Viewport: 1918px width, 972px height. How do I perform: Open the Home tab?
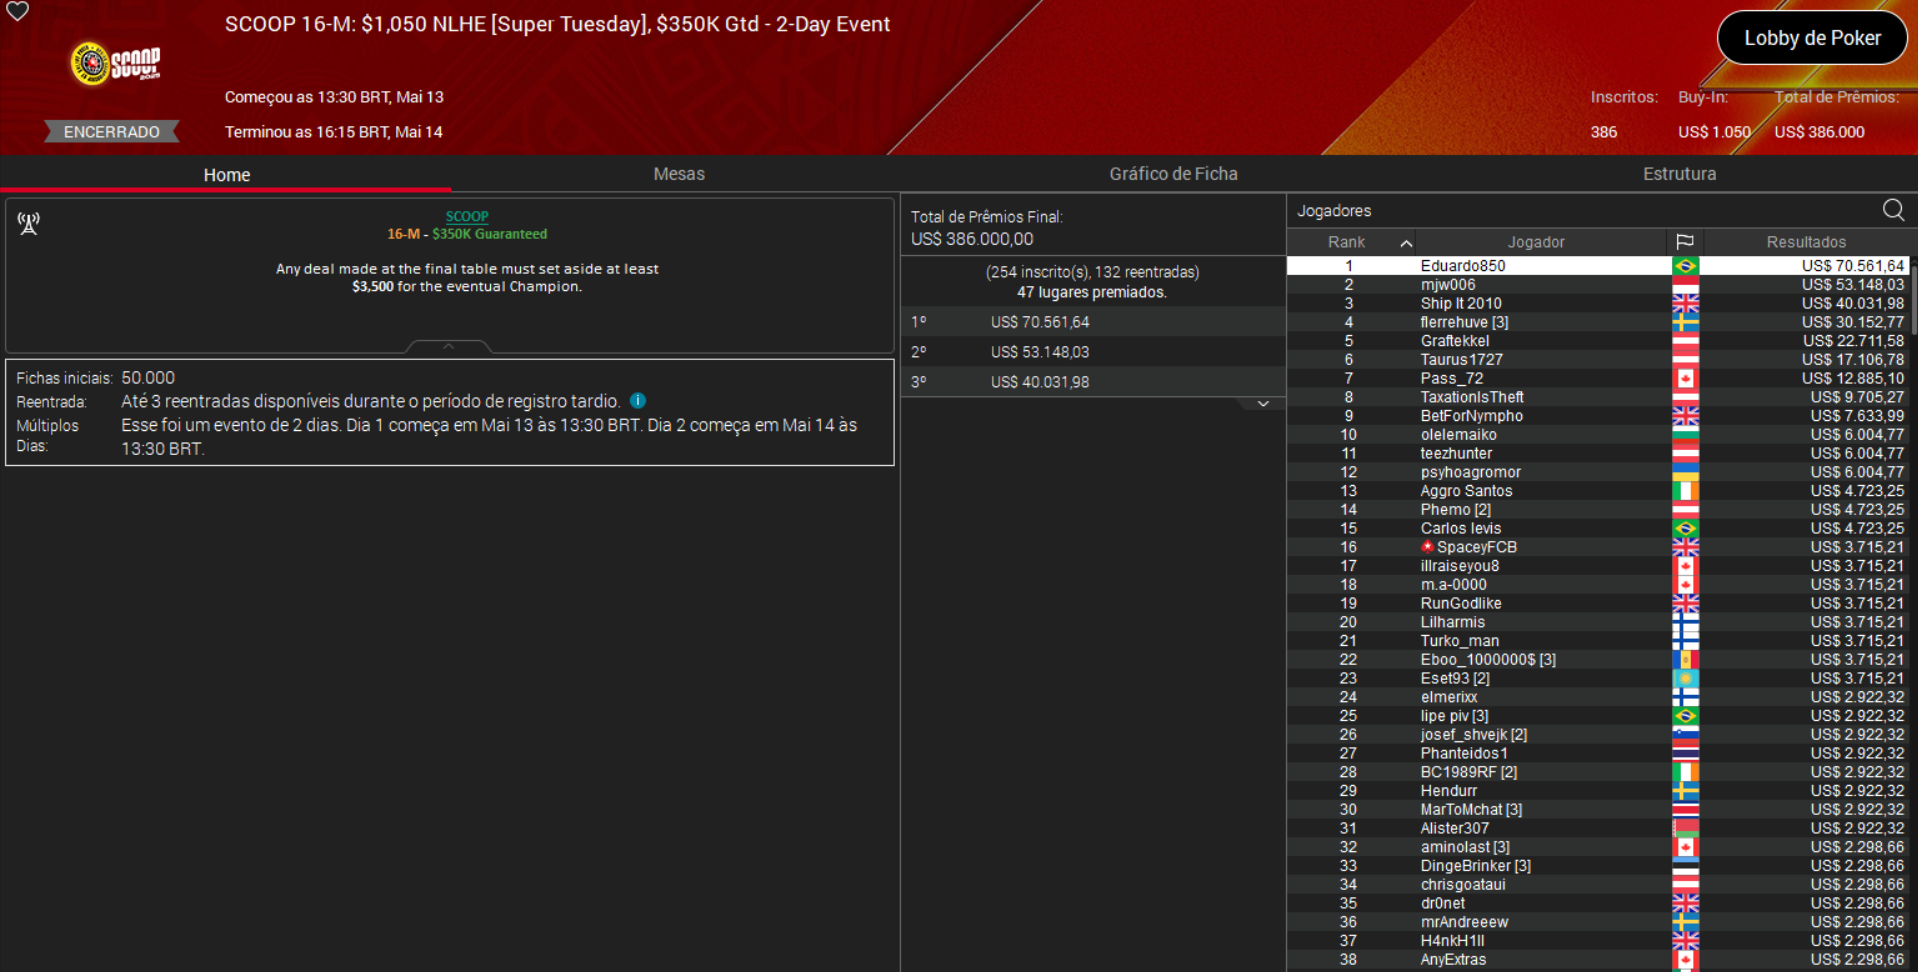[x=227, y=174]
